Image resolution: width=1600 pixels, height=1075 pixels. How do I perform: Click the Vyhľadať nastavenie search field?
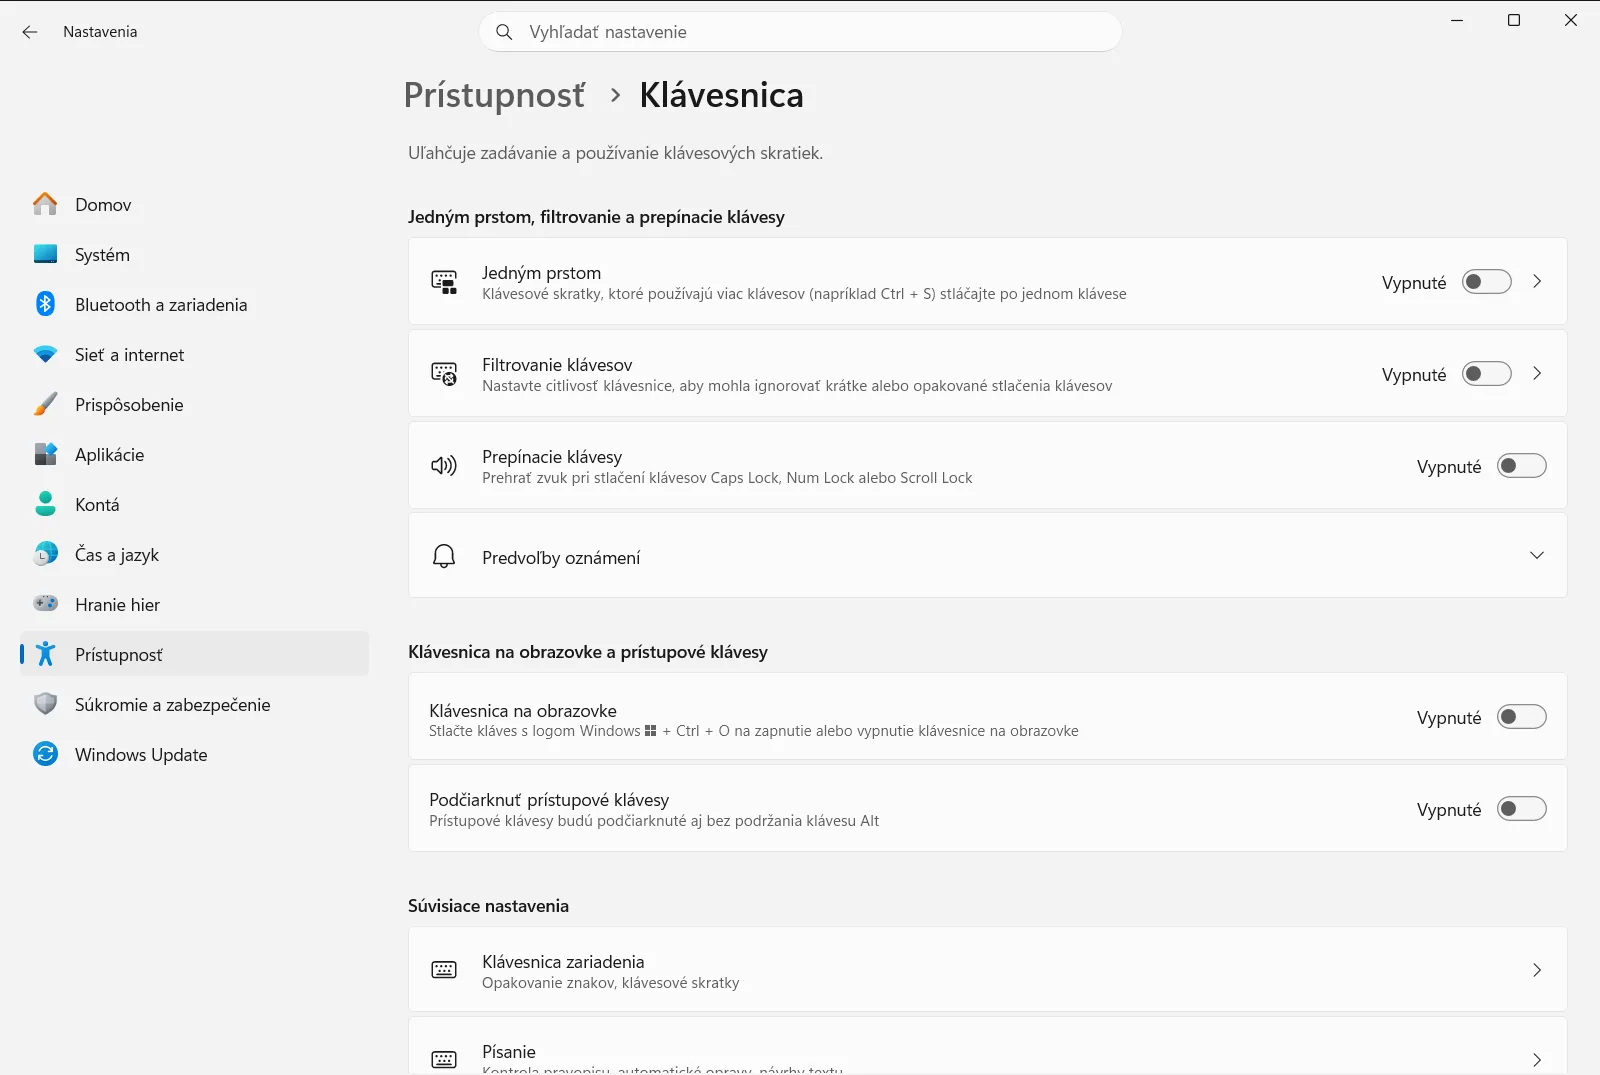(x=800, y=32)
